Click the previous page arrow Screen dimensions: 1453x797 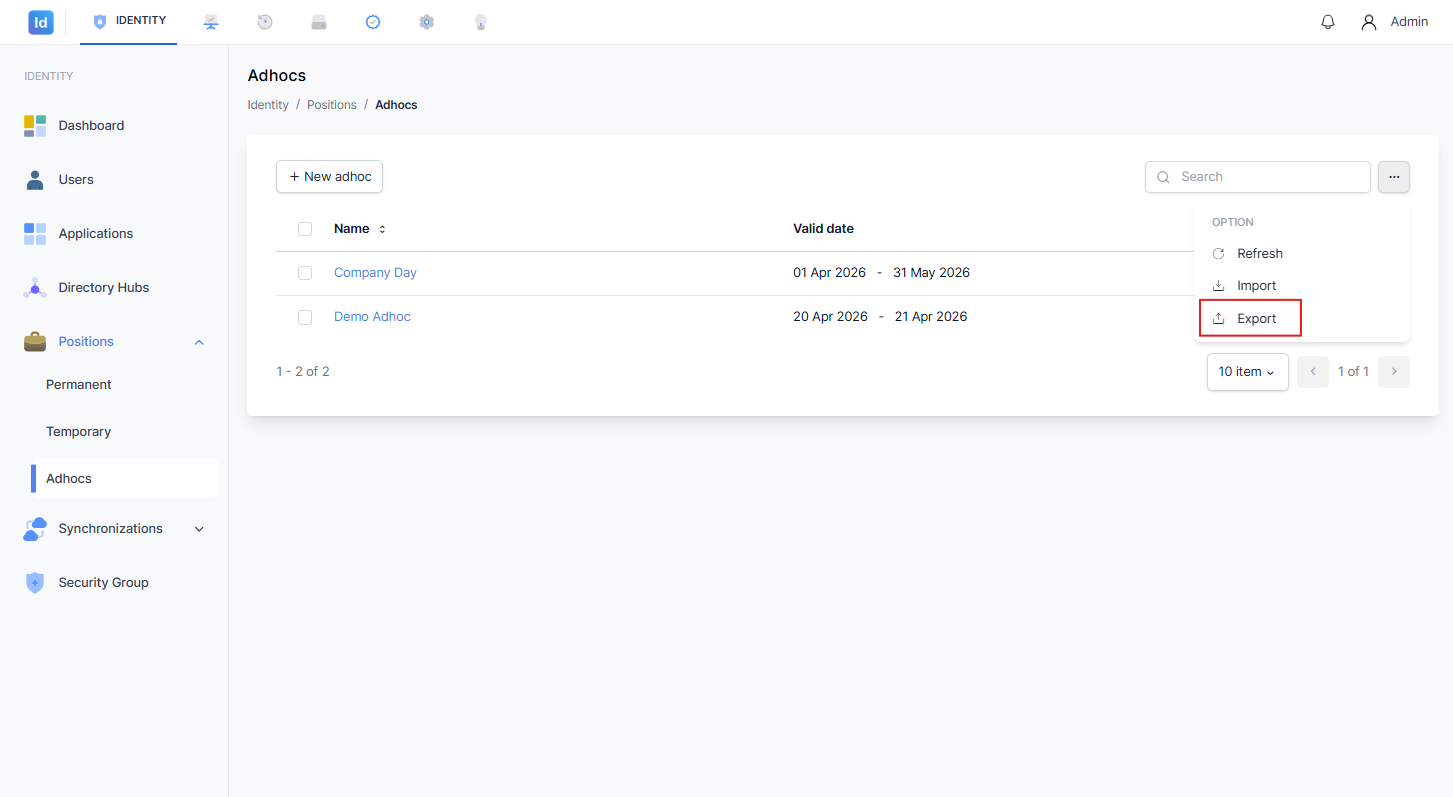pyautogui.click(x=1313, y=372)
